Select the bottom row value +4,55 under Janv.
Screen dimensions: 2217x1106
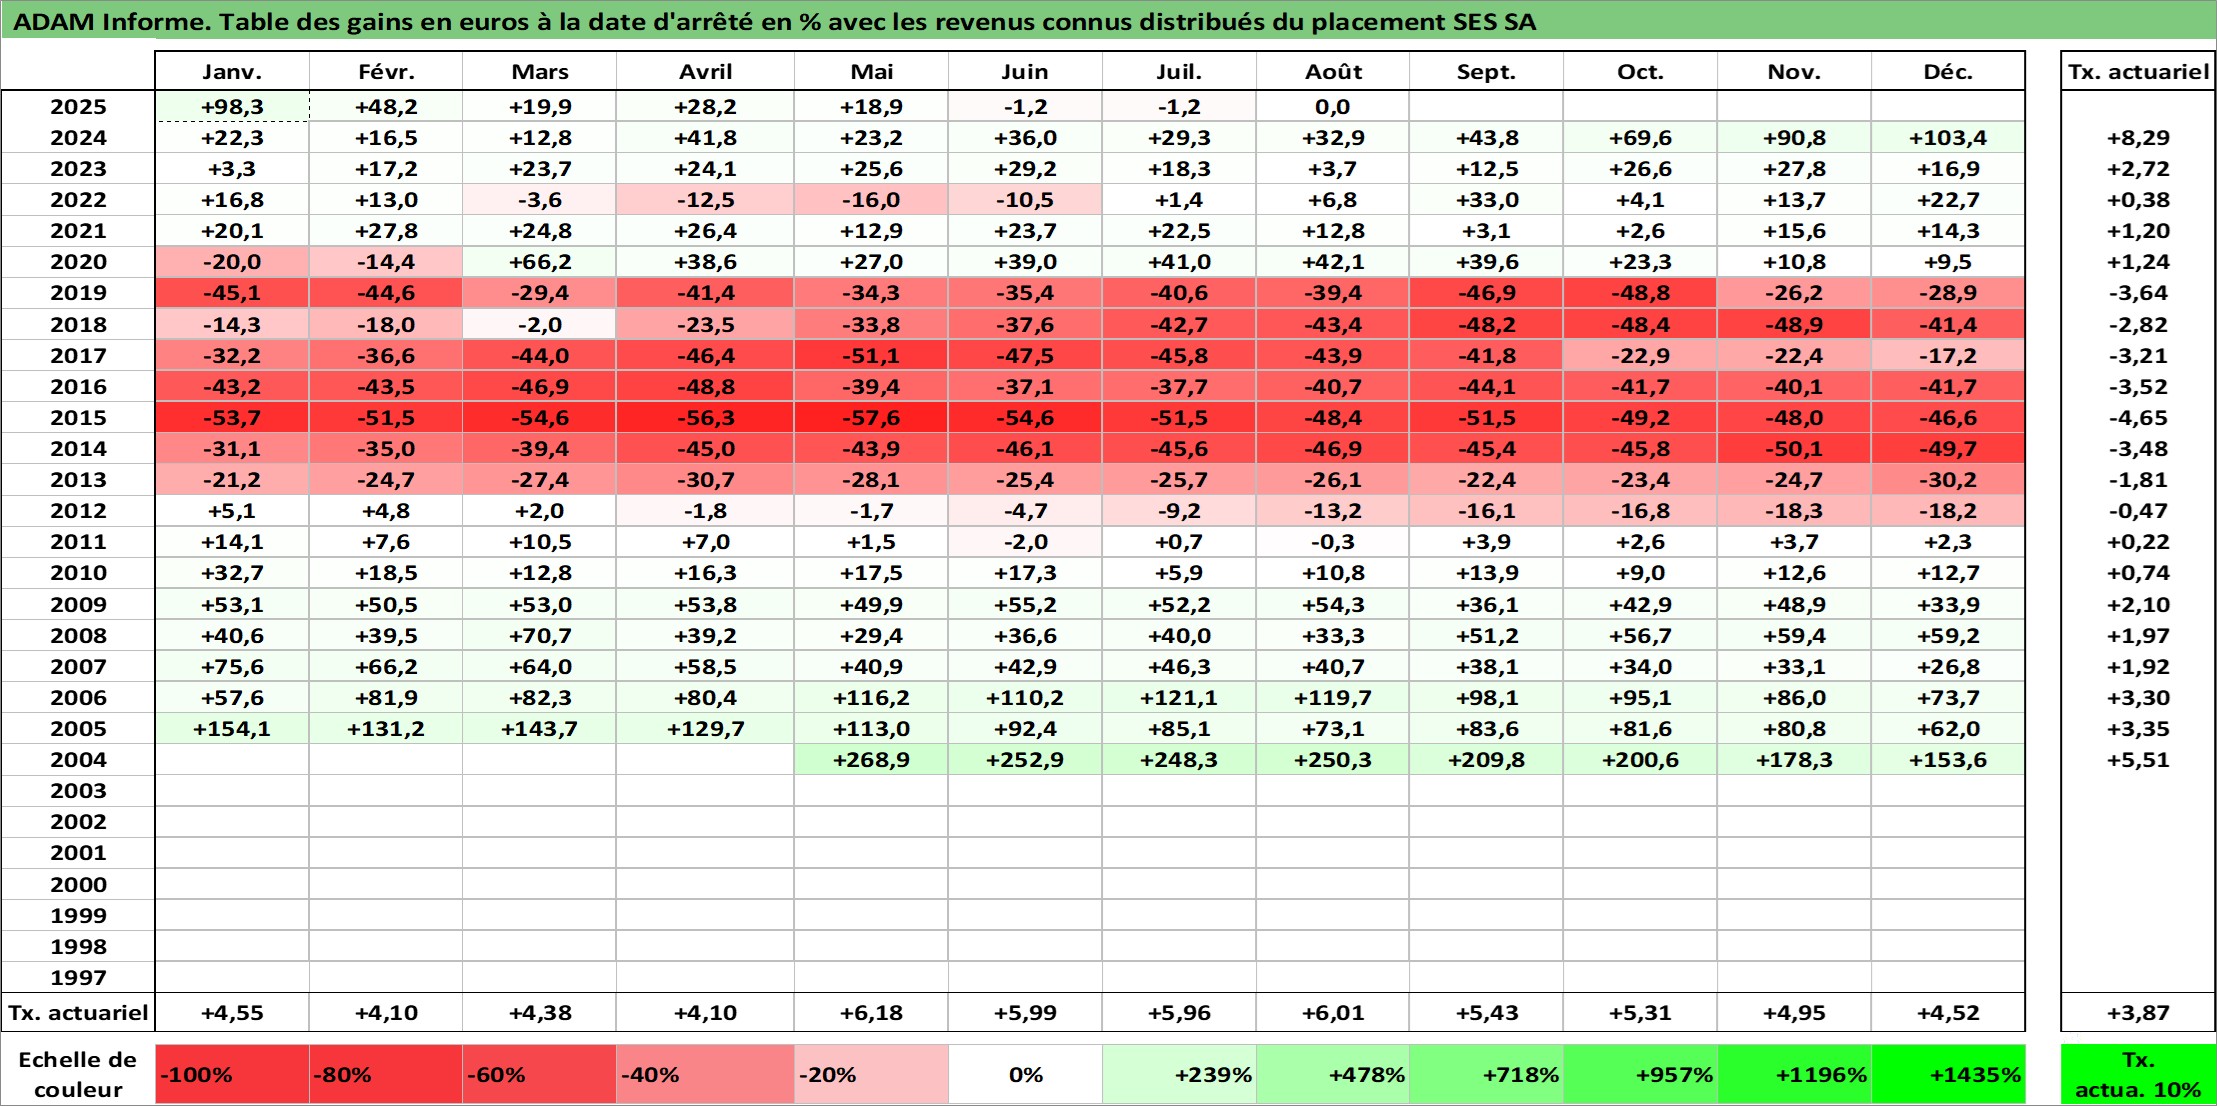coord(232,1012)
